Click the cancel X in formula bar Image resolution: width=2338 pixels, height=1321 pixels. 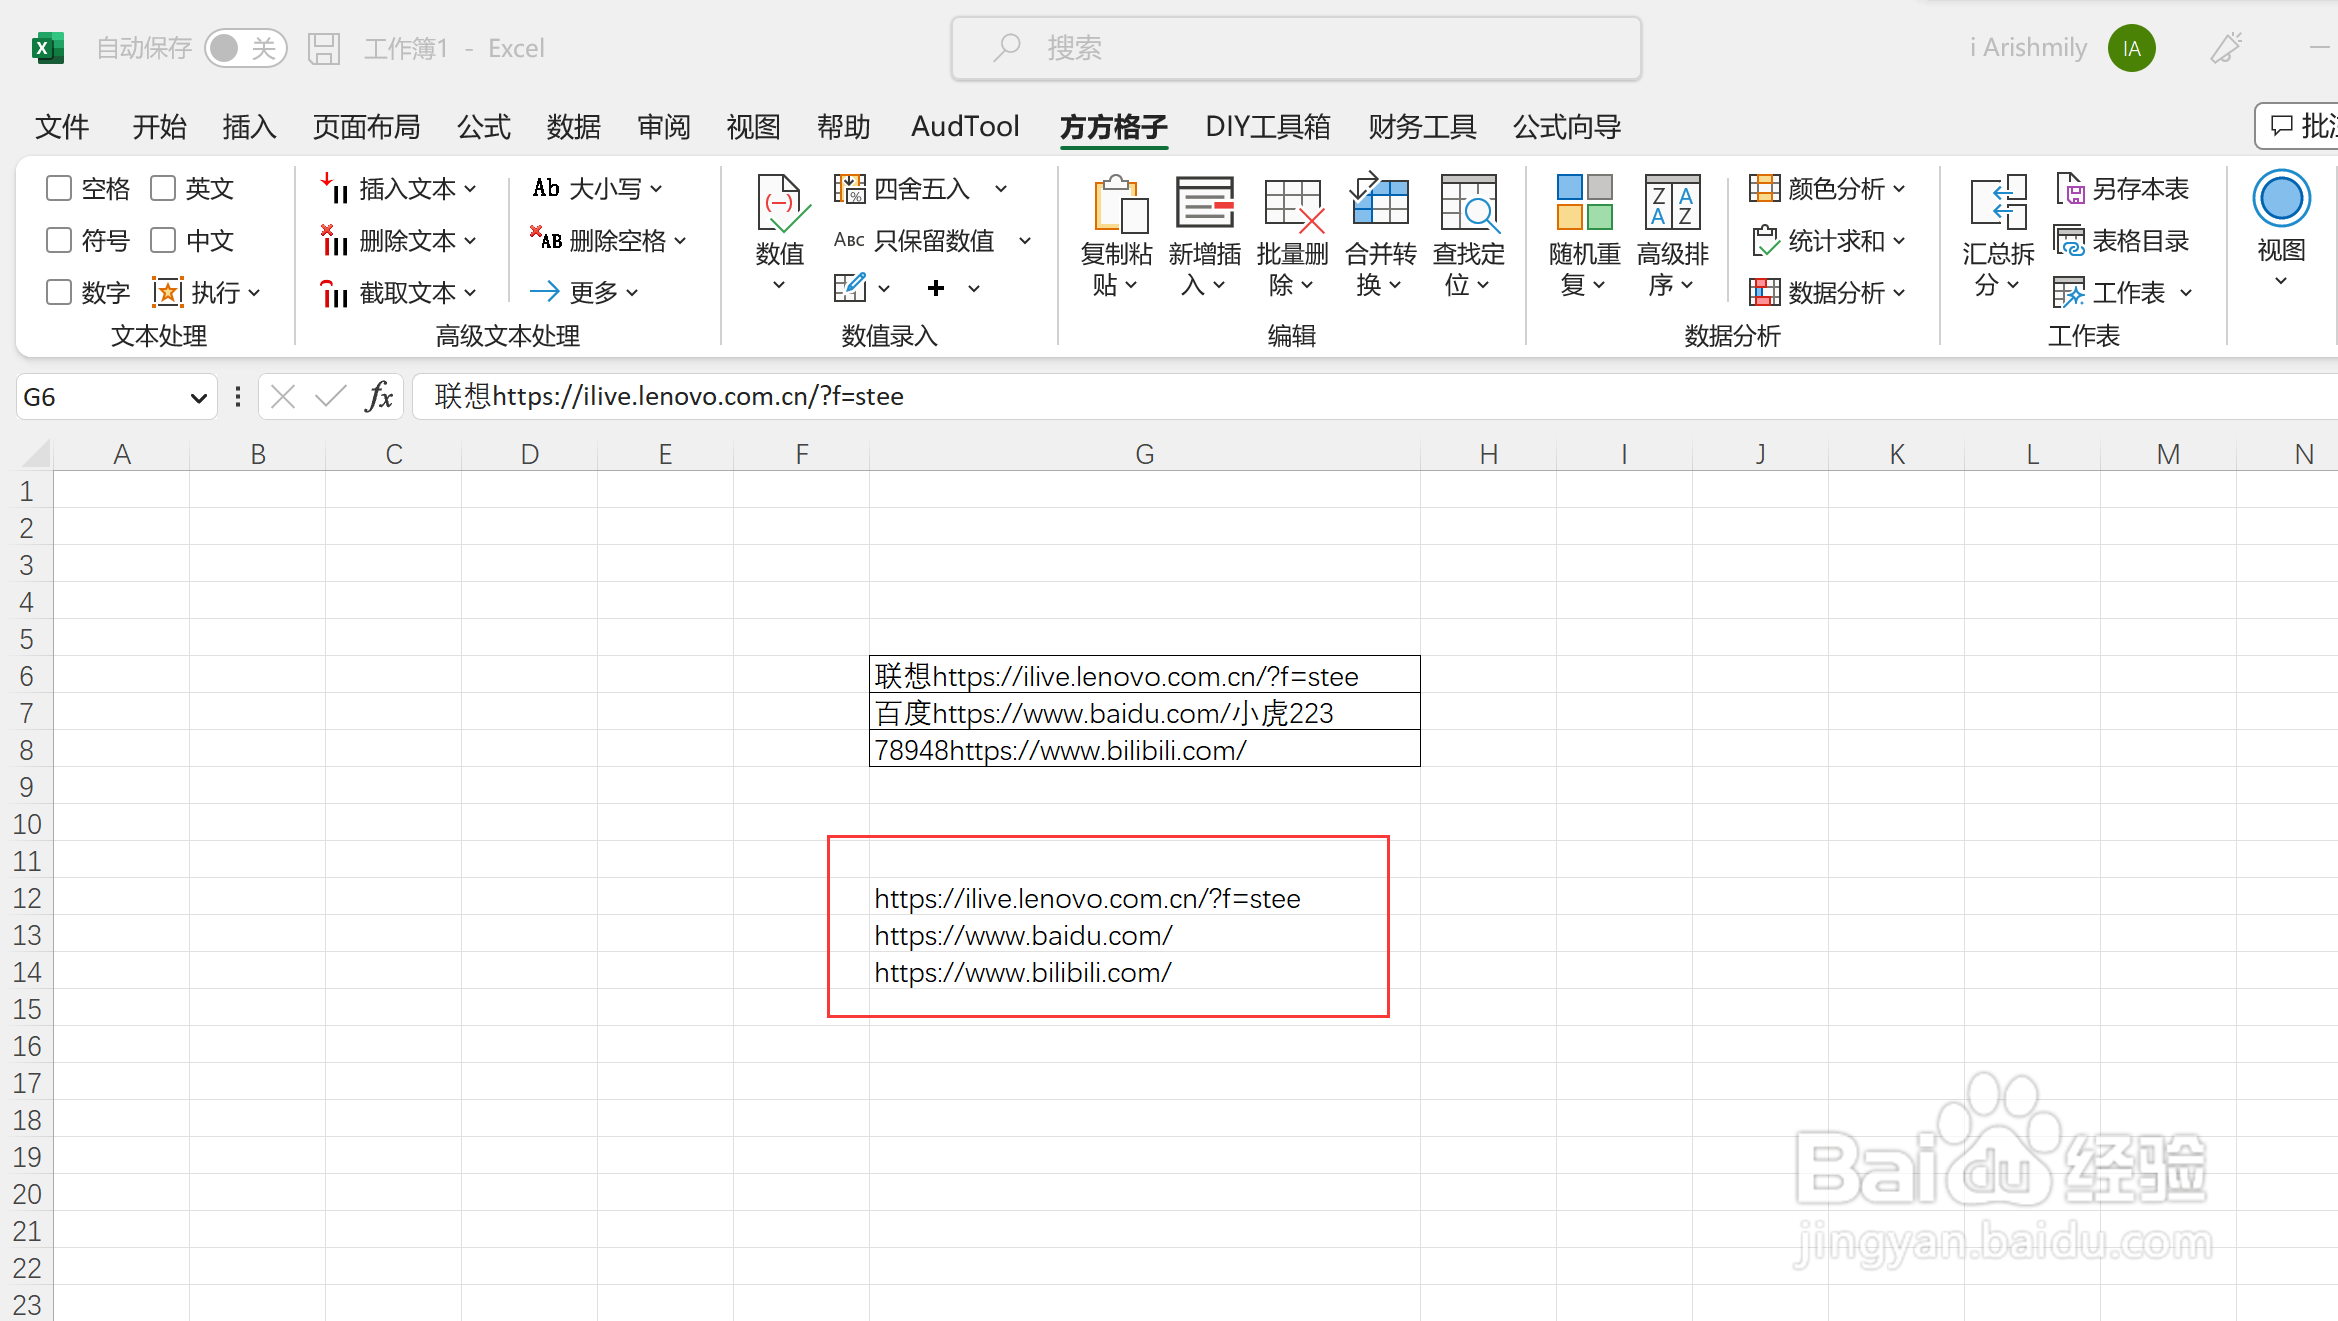coord(283,397)
